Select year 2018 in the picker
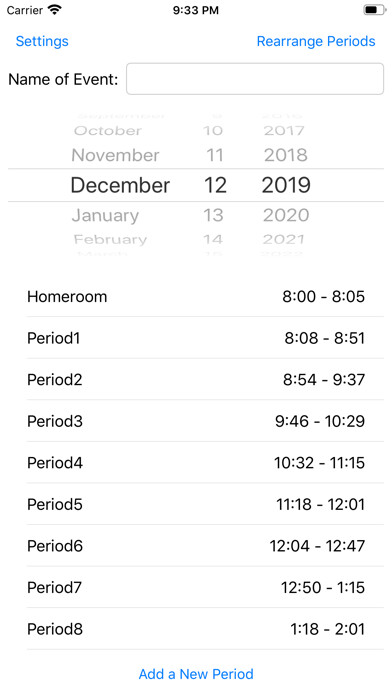Screen dimensions: 392x696 click(286, 155)
